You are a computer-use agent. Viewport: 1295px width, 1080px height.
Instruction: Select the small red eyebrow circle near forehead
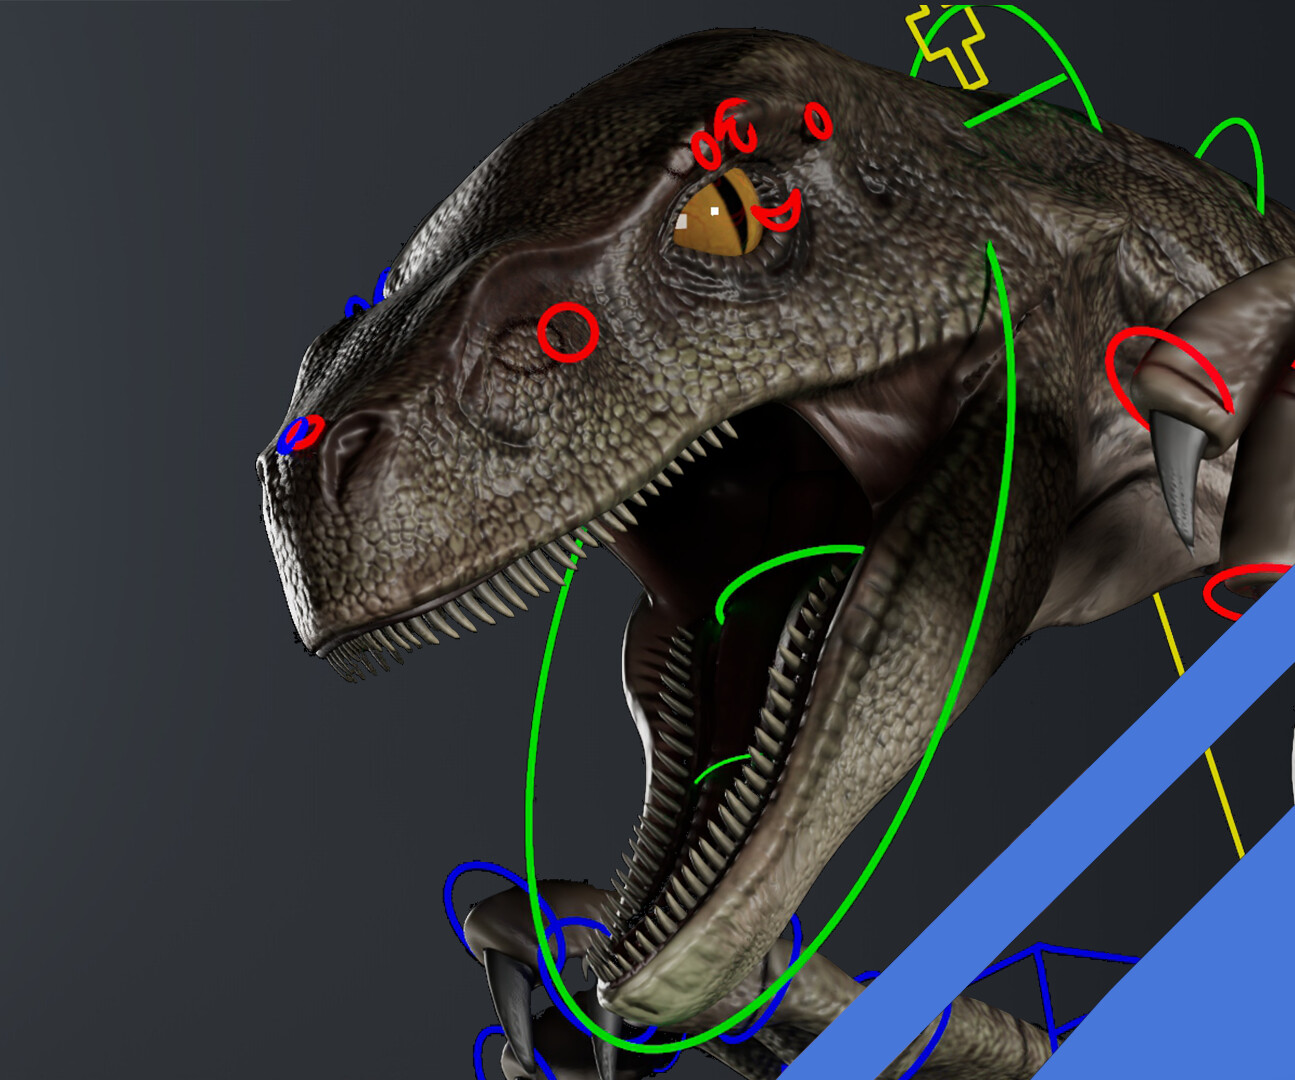(x=818, y=122)
